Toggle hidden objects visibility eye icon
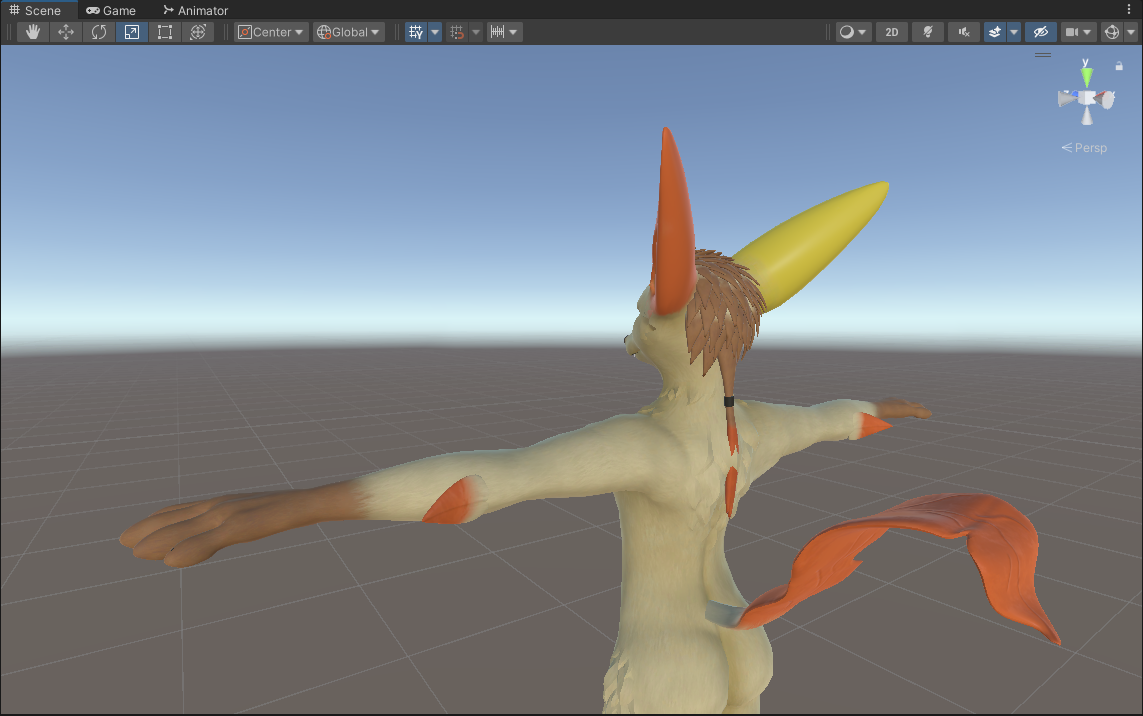Image resolution: width=1143 pixels, height=716 pixels. pos(1041,32)
